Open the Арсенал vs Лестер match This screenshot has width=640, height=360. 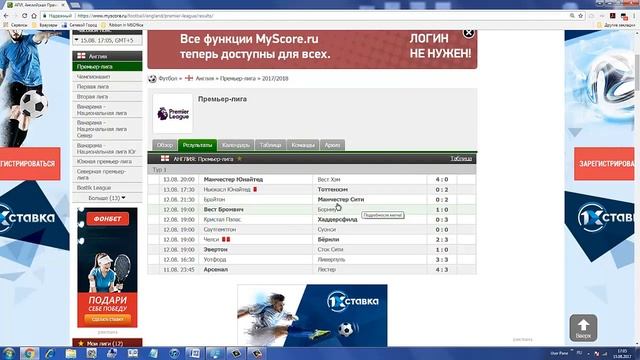pyautogui.click(x=312, y=269)
